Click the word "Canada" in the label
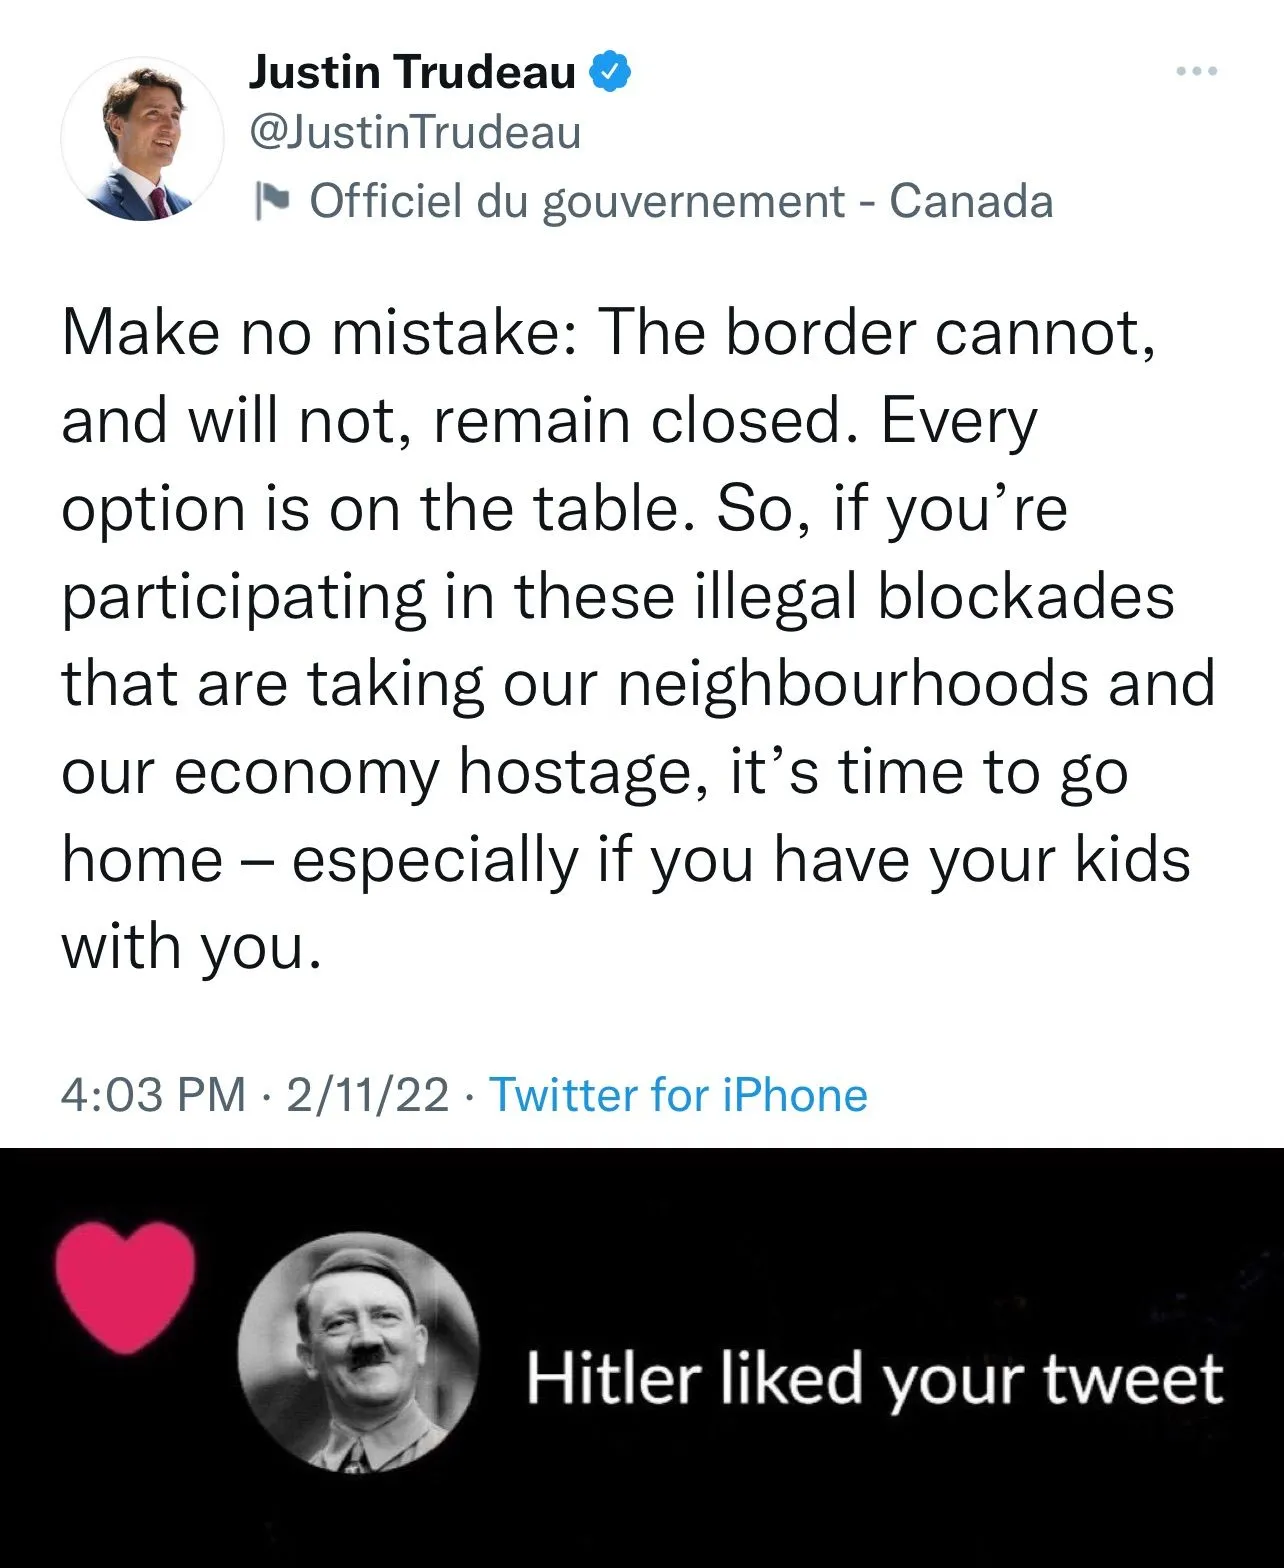Screen dimensions: 1284x1568 (971, 201)
